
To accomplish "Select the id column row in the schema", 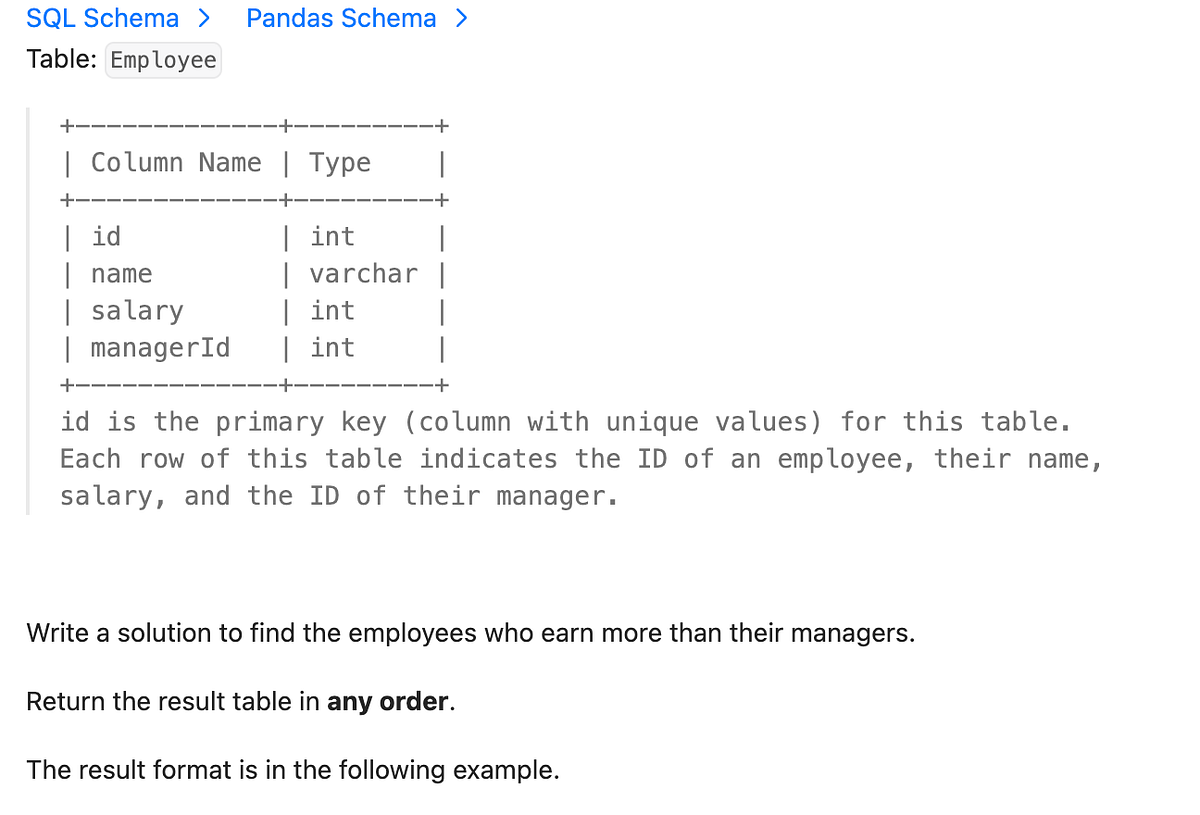I will click(107, 237).
